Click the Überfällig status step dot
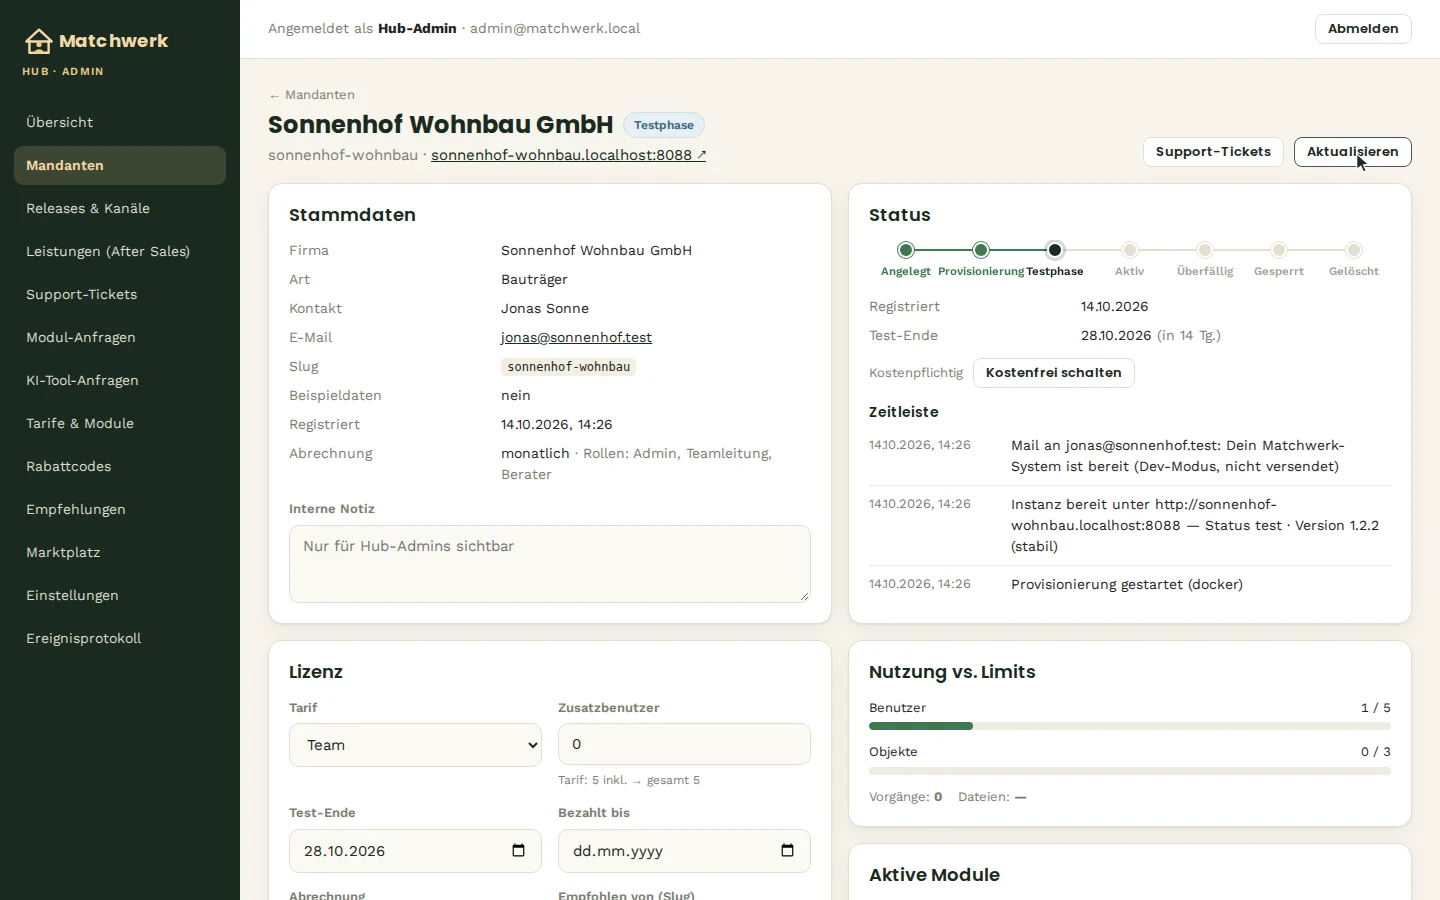Image resolution: width=1440 pixels, height=900 pixels. [x=1205, y=250]
